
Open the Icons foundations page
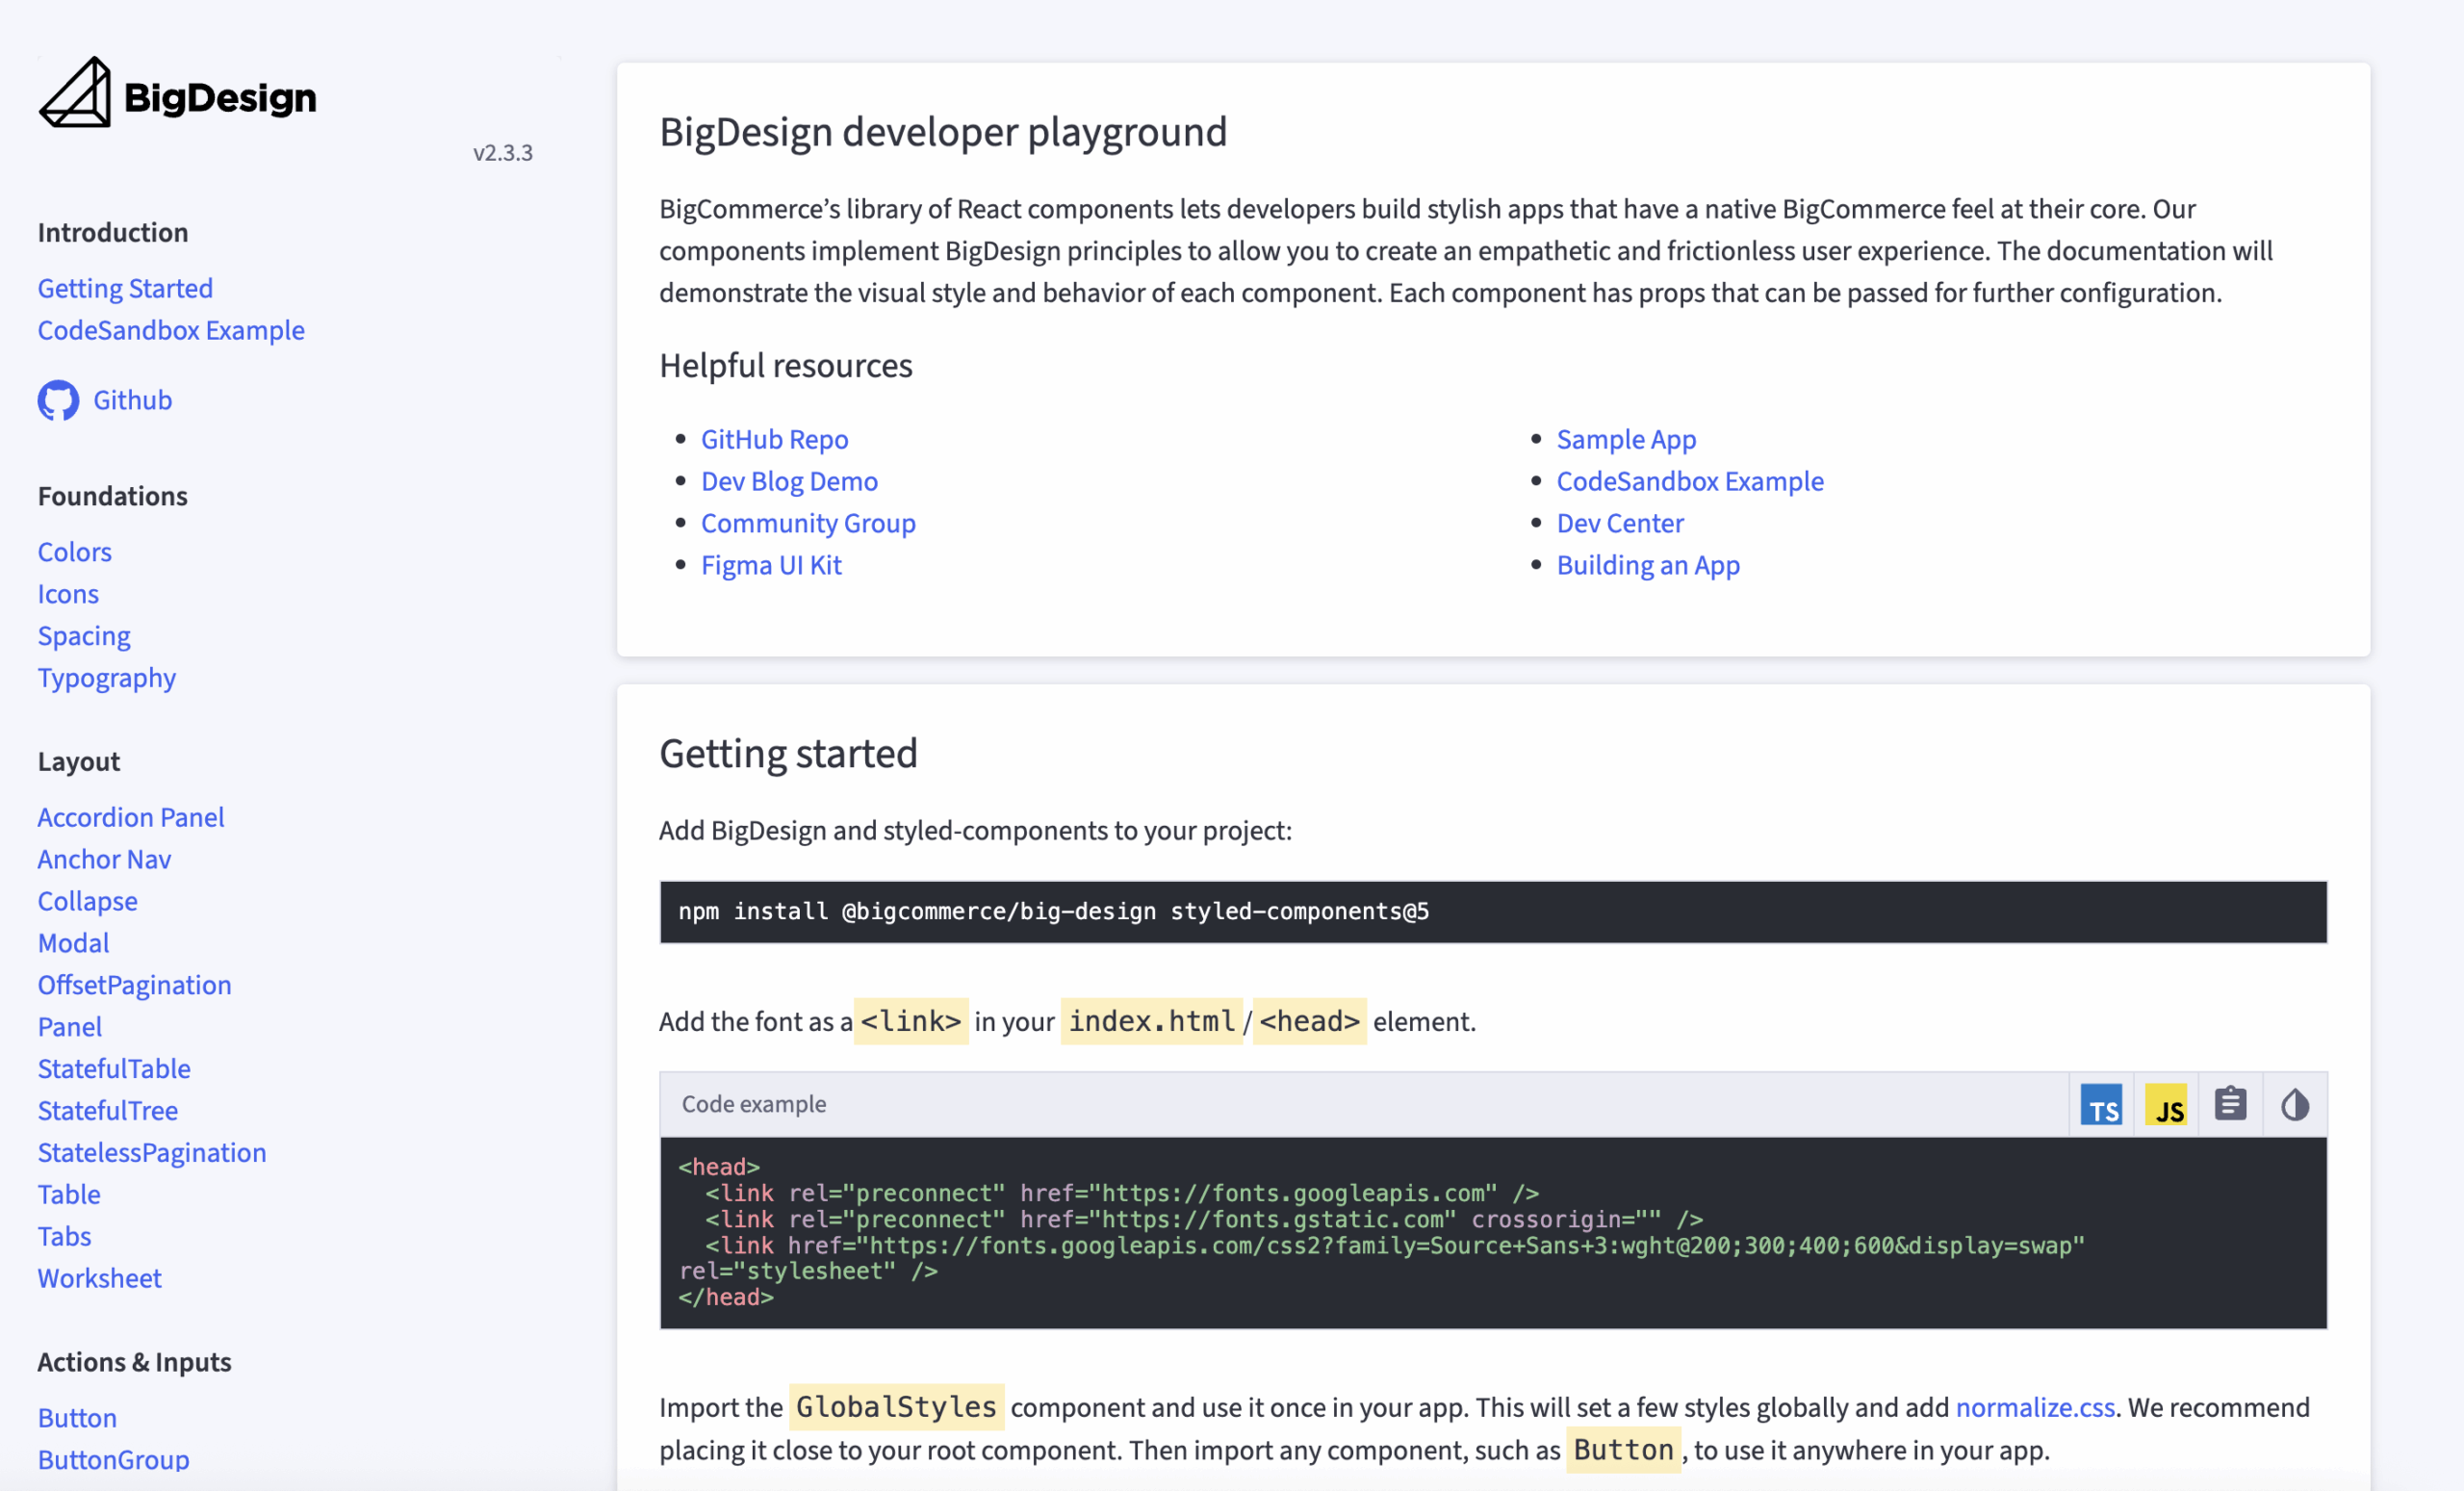pyautogui.click(x=68, y=594)
